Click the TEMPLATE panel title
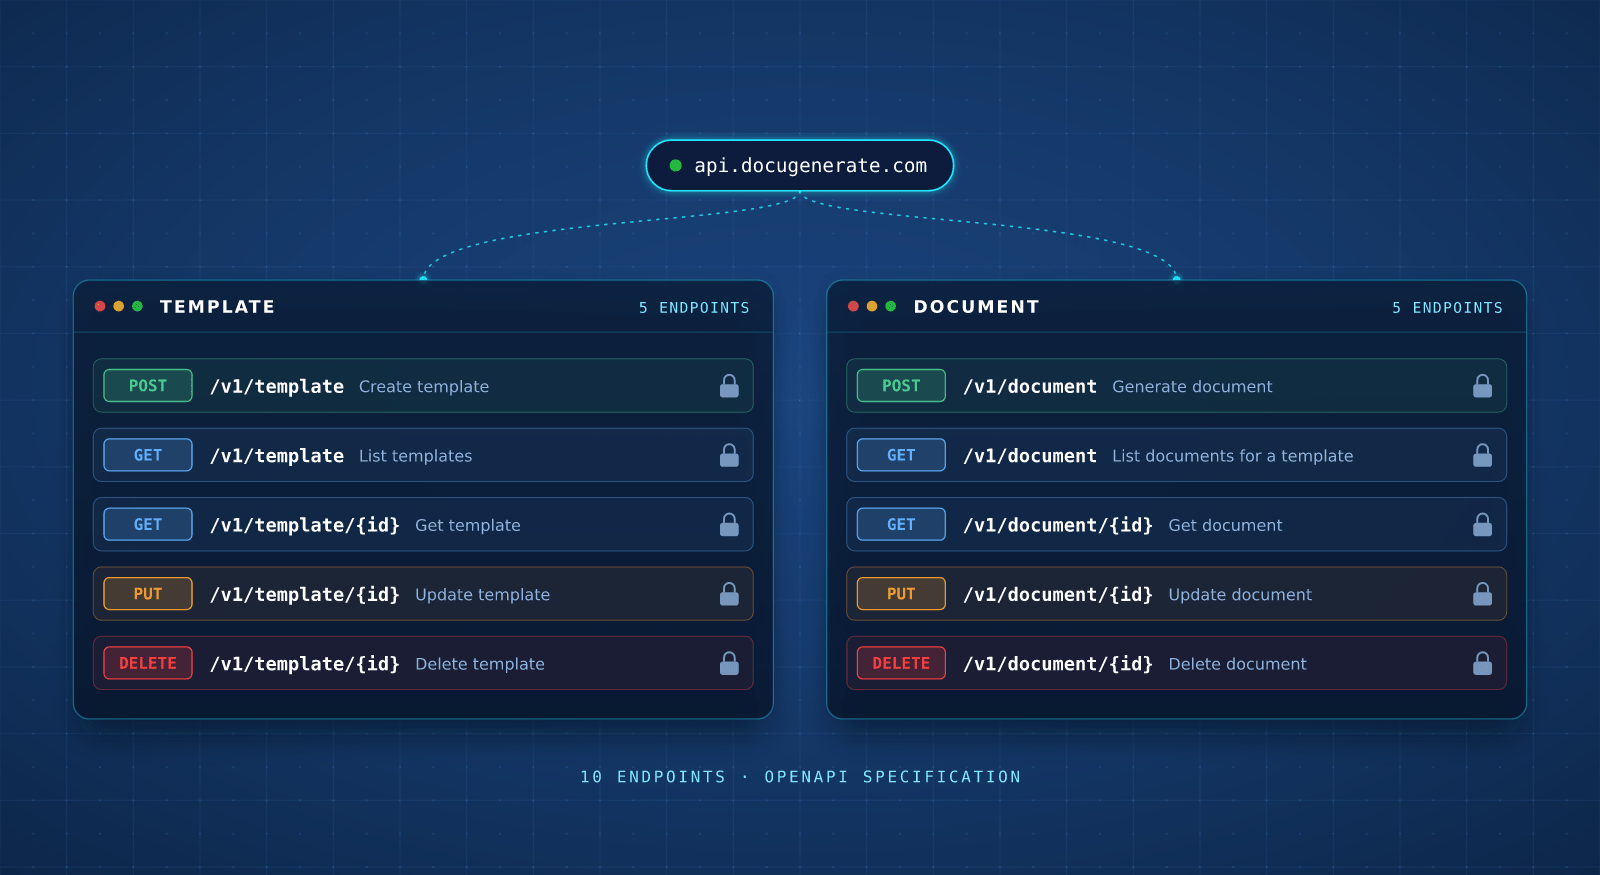 click(x=217, y=307)
